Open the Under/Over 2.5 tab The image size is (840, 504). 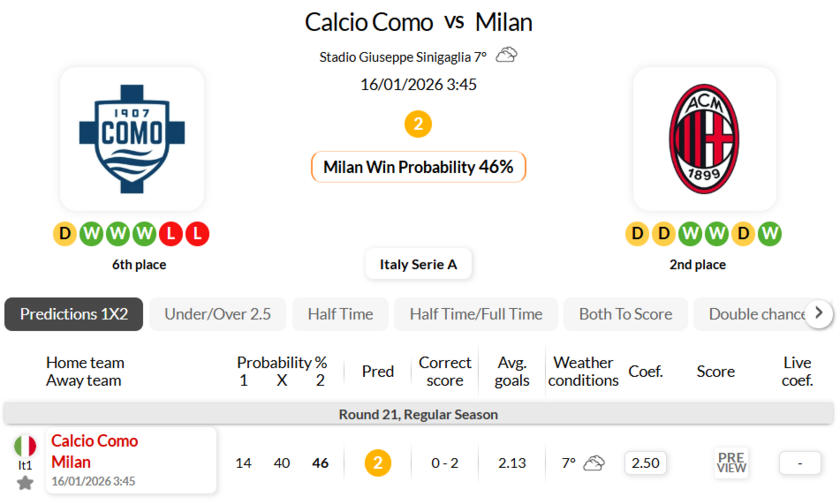pos(217,314)
